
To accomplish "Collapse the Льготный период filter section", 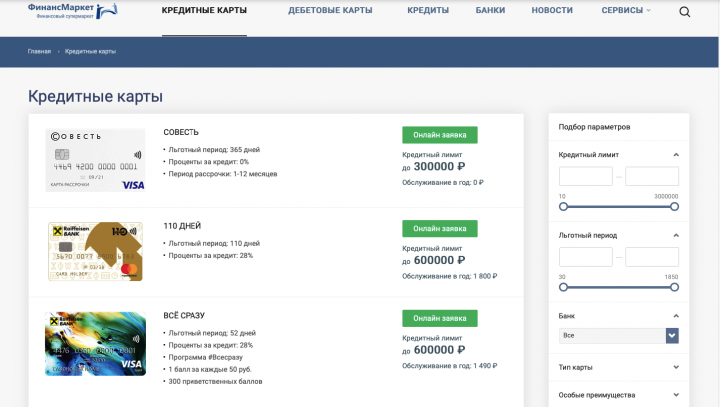I will 676,235.
